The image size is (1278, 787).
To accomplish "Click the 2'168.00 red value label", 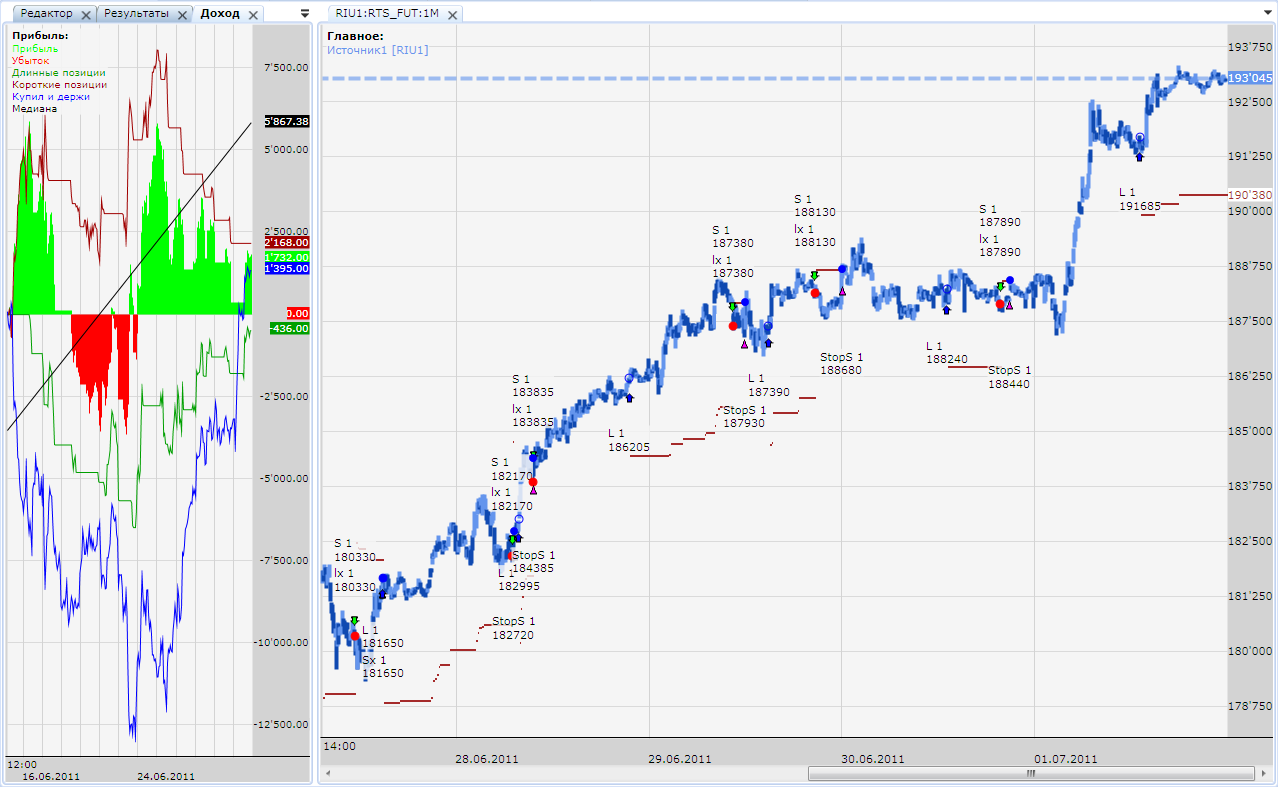I will [286, 243].
